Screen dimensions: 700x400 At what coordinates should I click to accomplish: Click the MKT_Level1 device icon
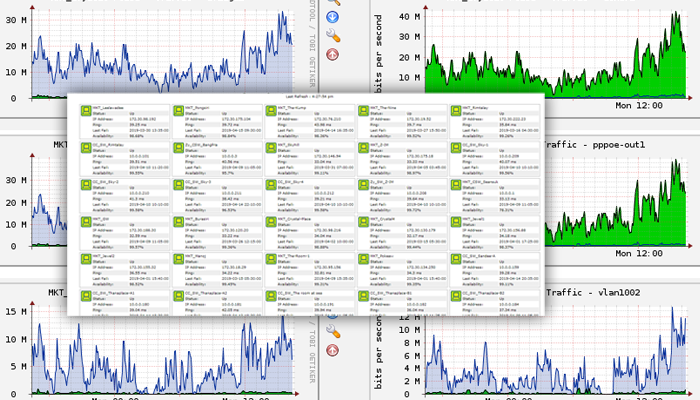click(456, 222)
